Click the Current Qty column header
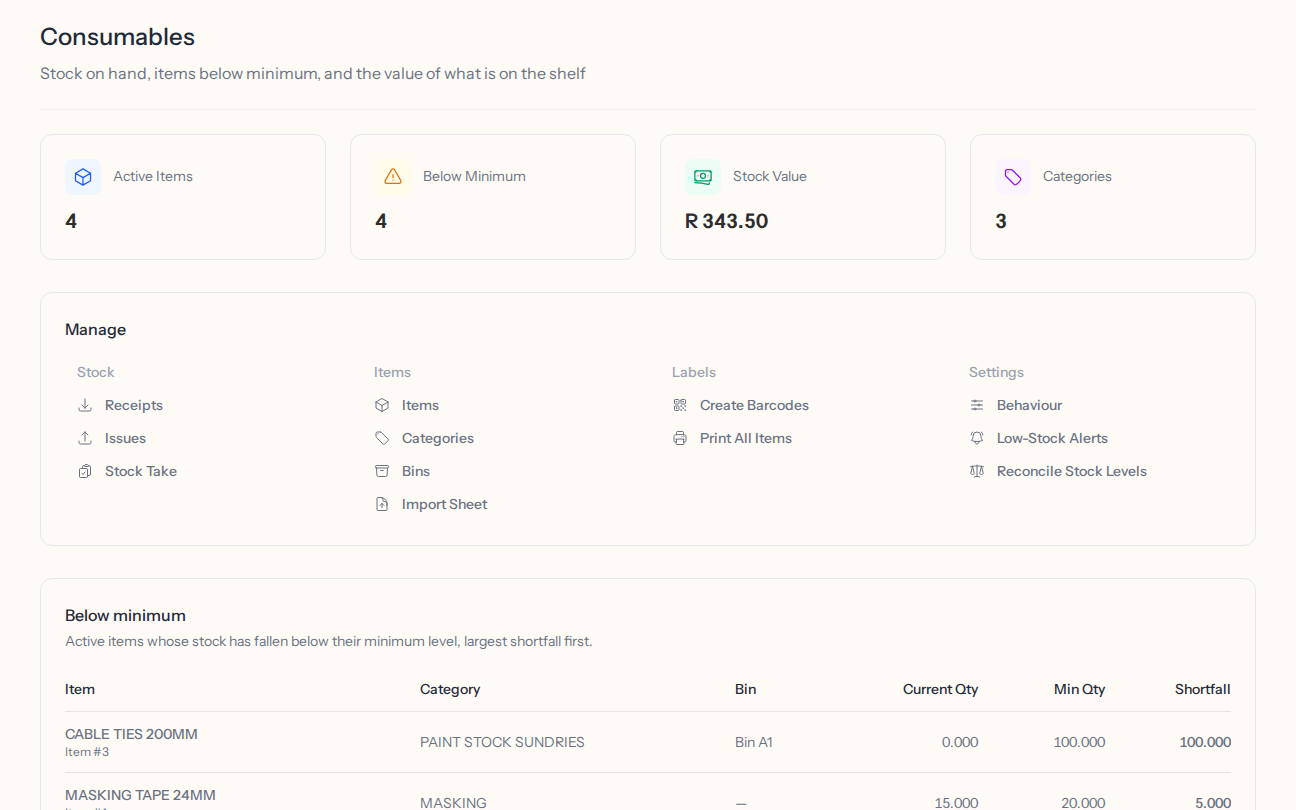The height and width of the screenshot is (810, 1296). [941, 689]
